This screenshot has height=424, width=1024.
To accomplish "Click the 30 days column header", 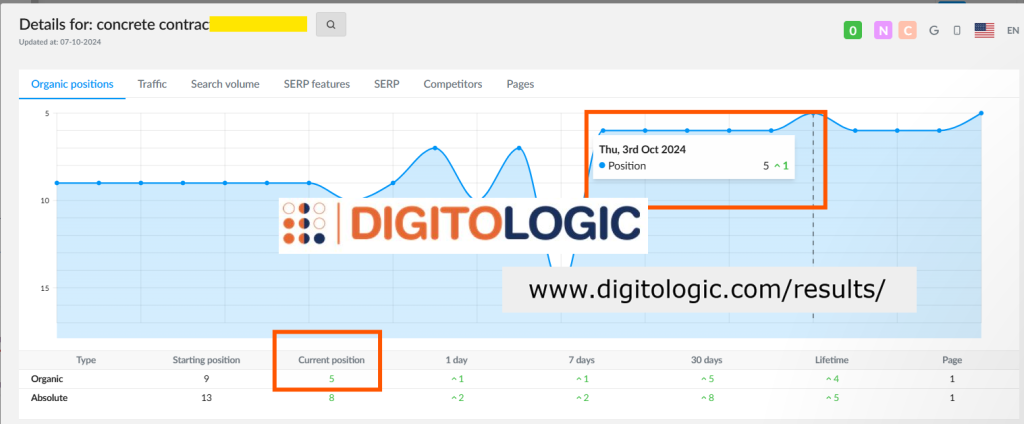I will 707,360.
